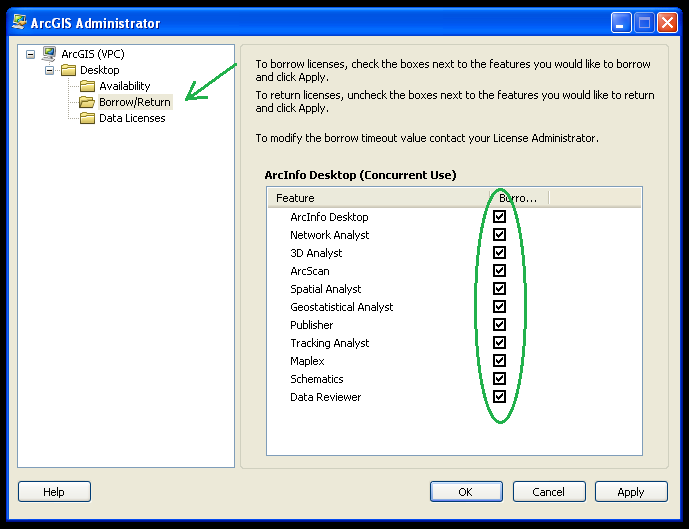The width and height of the screenshot is (689, 529).
Task: Collapse the ArcGIS (VPC) tree node
Action: click(x=30, y=54)
